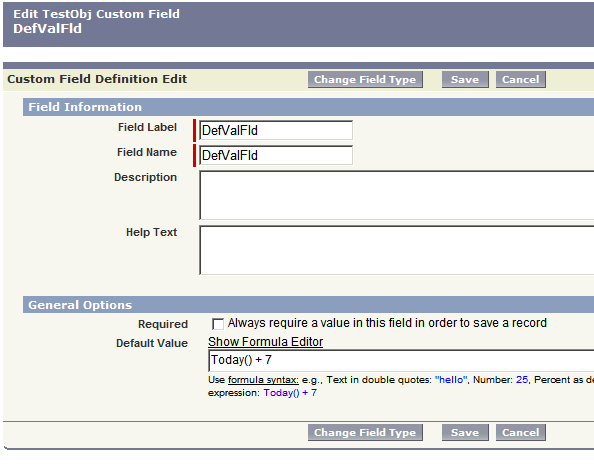Click the top Change Field Type button
The image size is (594, 476).
pos(365,80)
